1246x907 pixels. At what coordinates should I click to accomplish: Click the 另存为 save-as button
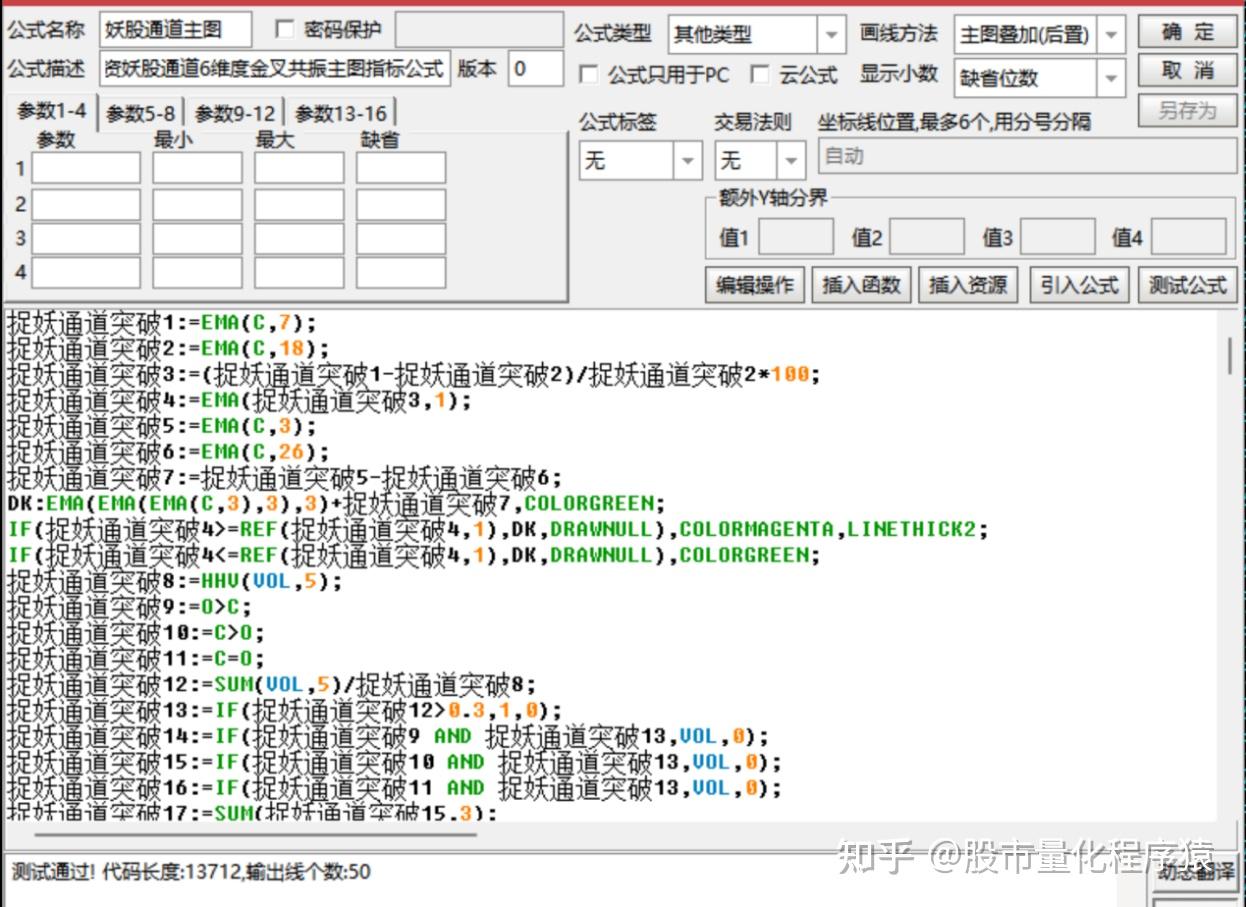pyautogui.click(x=1187, y=110)
